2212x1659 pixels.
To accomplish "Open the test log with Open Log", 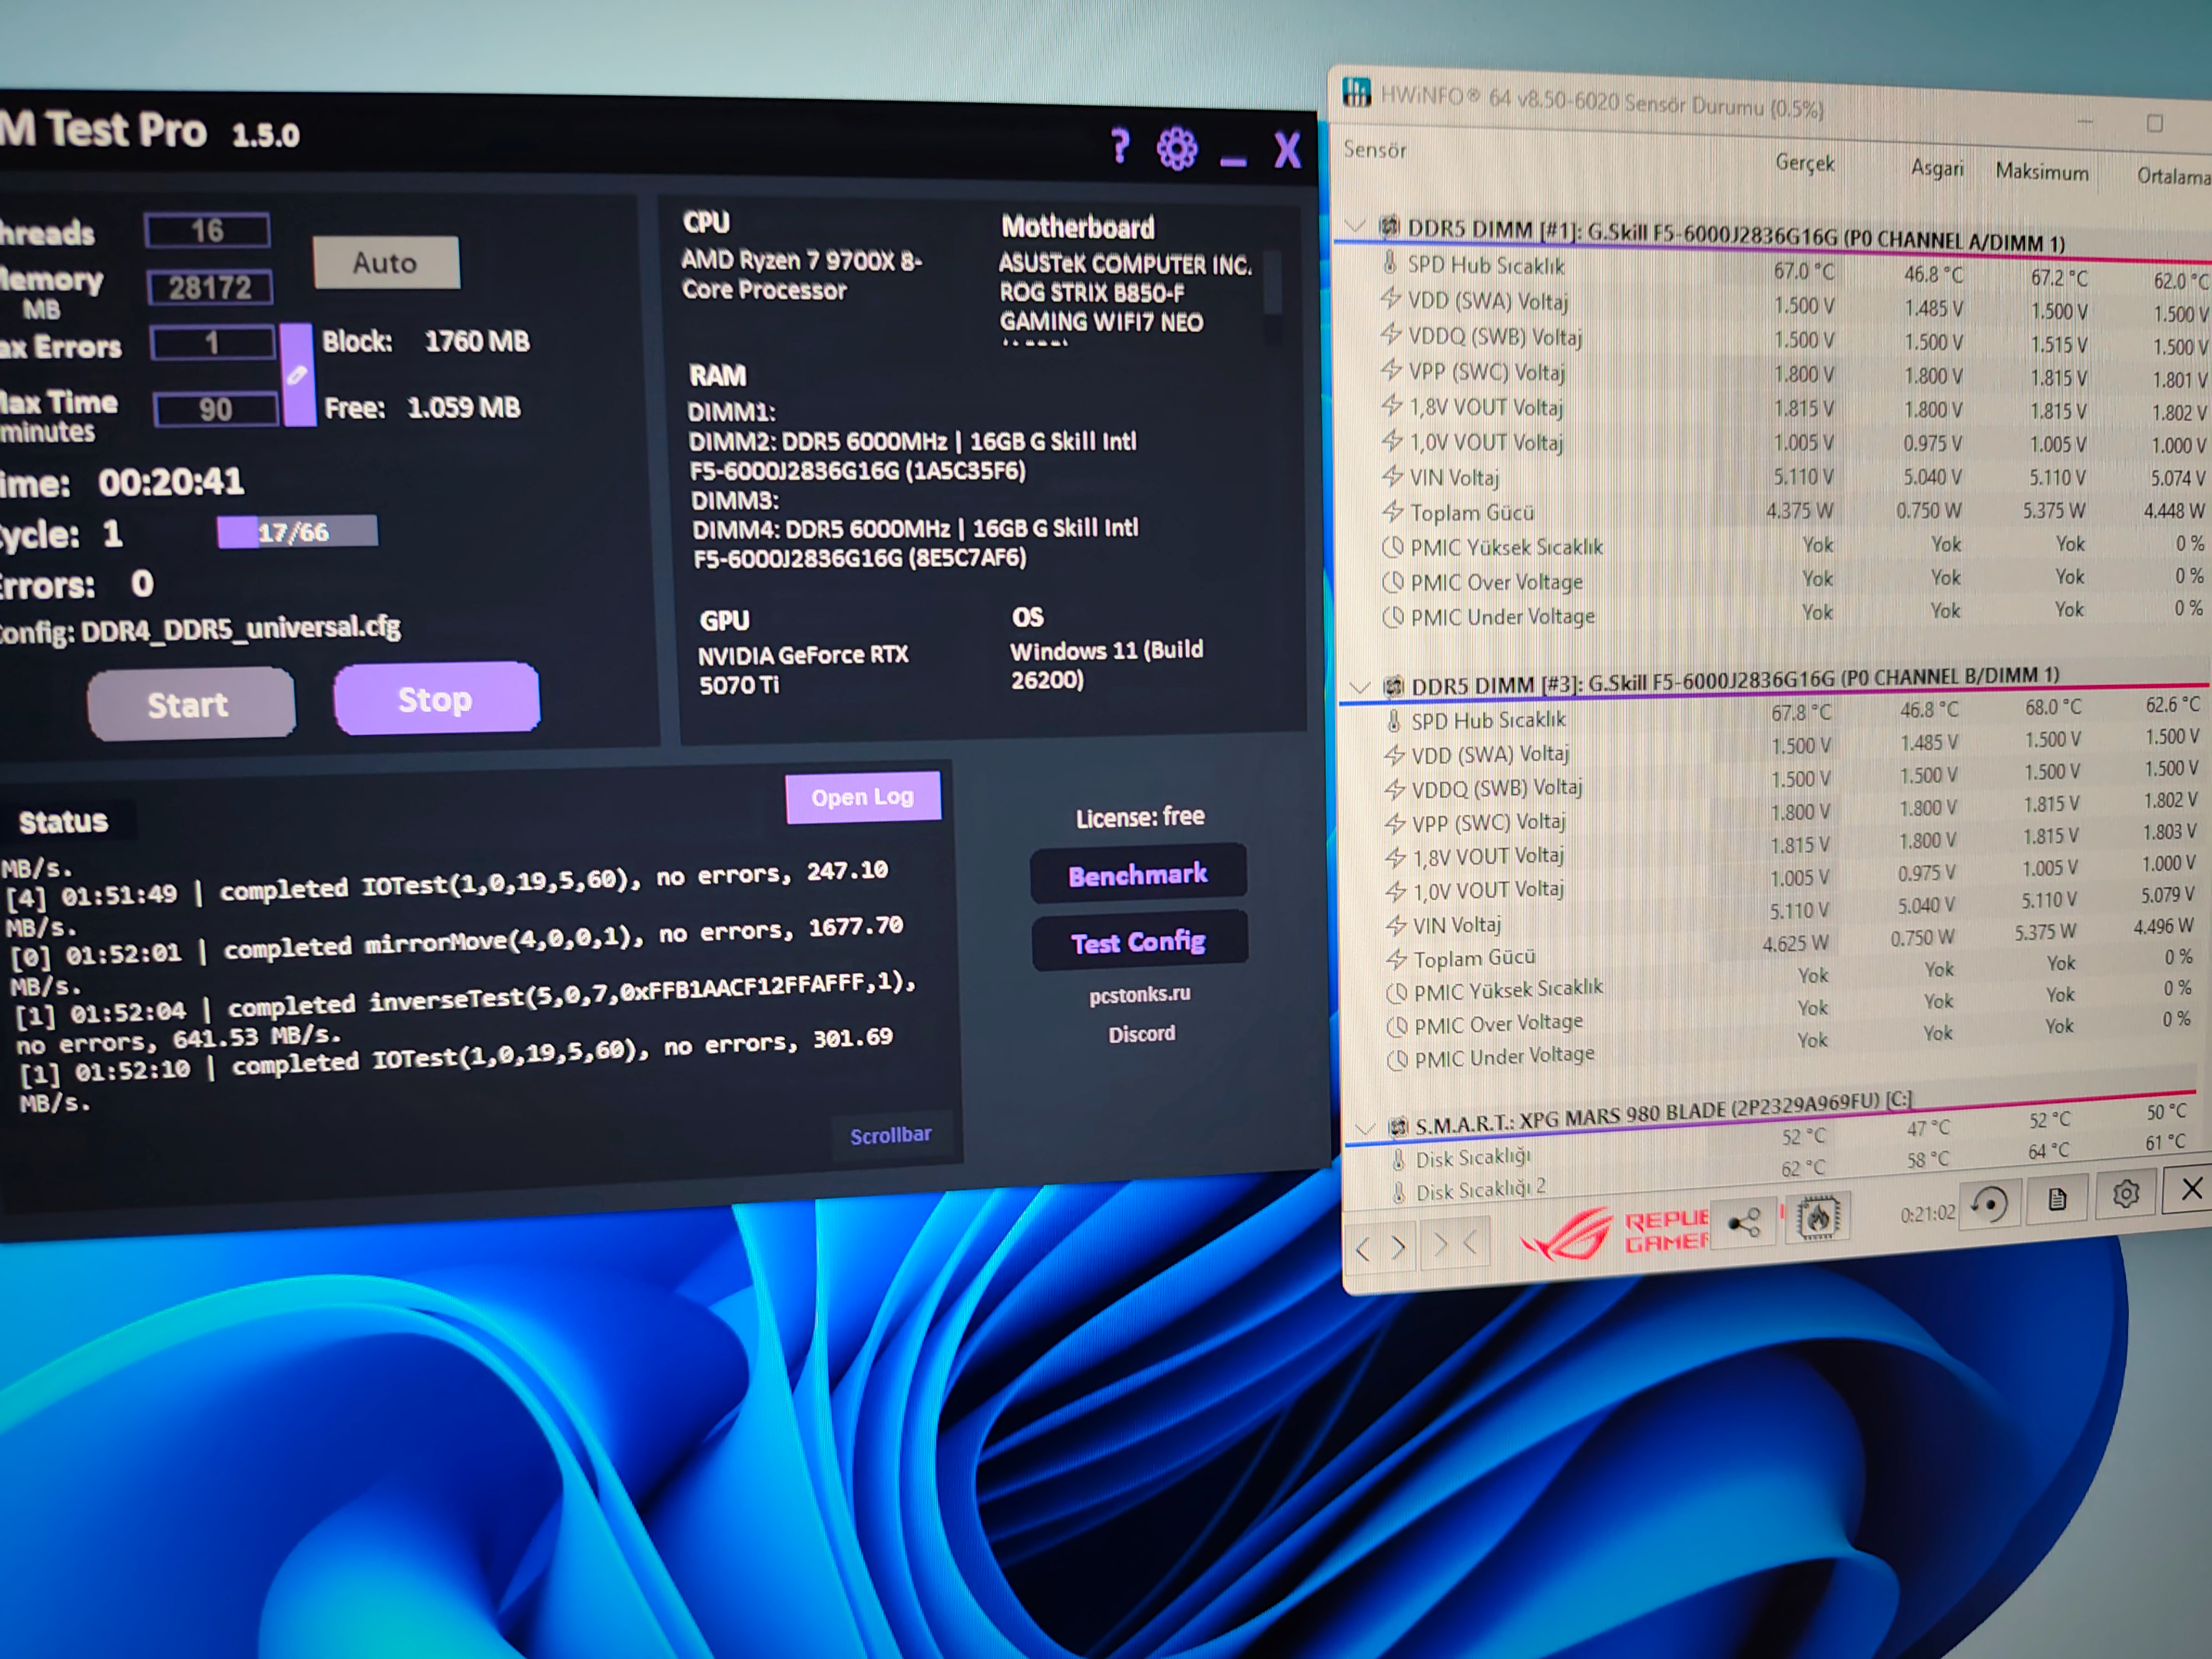I will click(x=863, y=797).
